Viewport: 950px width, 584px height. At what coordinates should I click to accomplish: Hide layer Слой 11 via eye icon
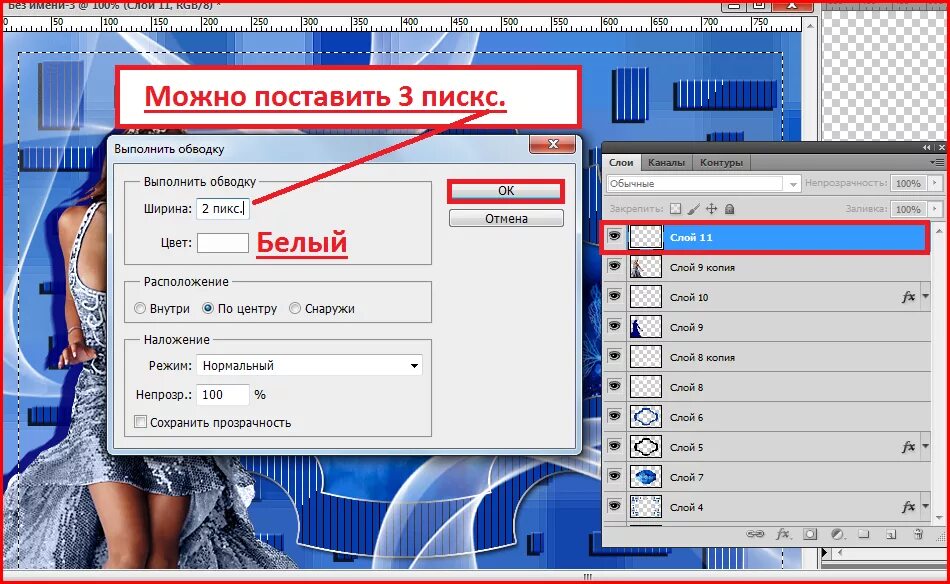point(614,236)
